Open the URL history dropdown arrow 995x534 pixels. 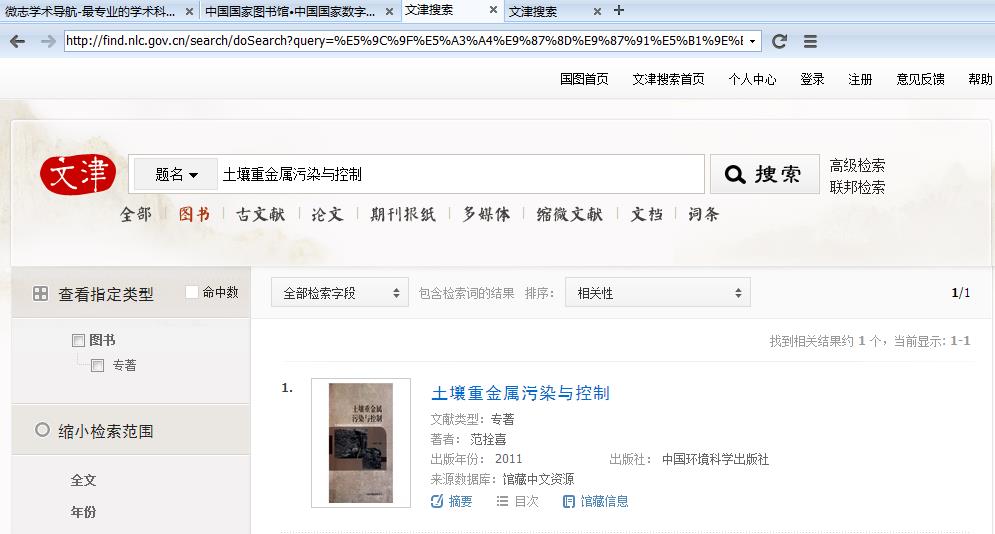tap(753, 41)
